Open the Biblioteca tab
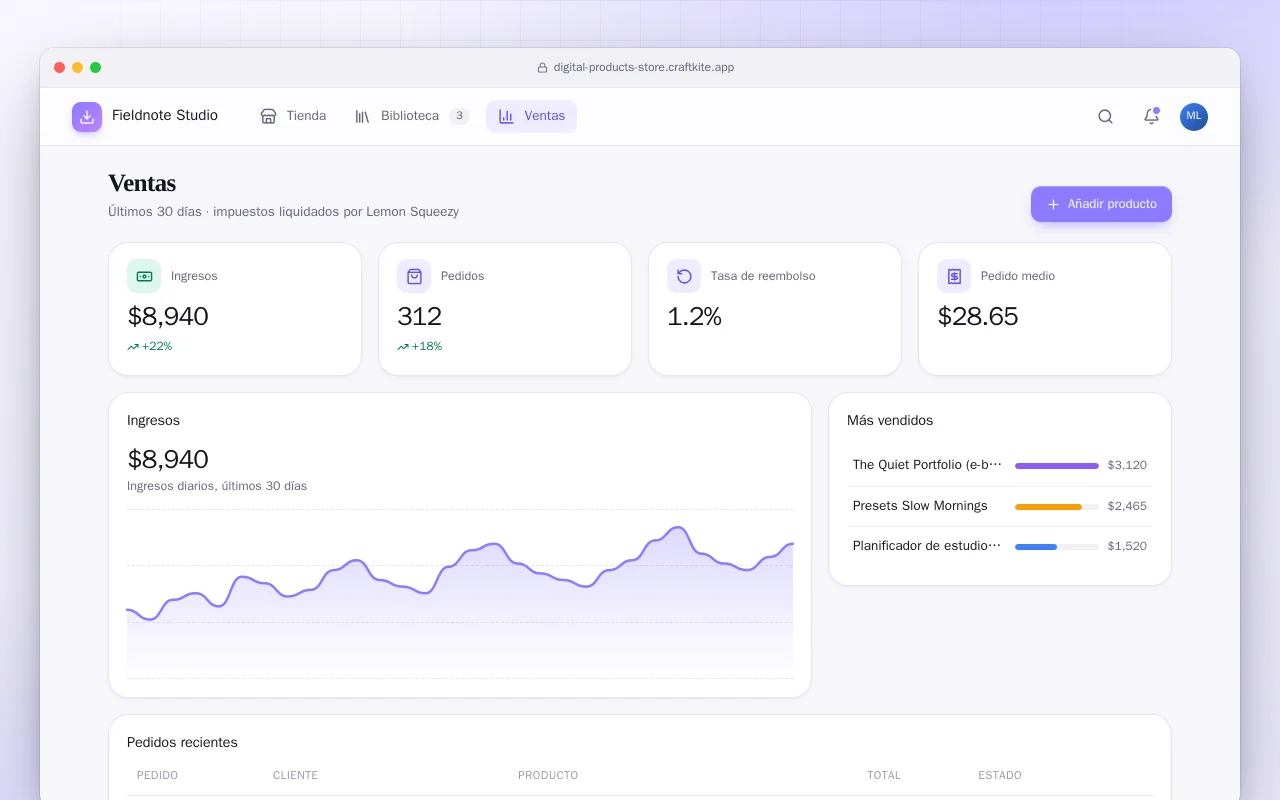The height and width of the screenshot is (800, 1280). [x=411, y=116]
